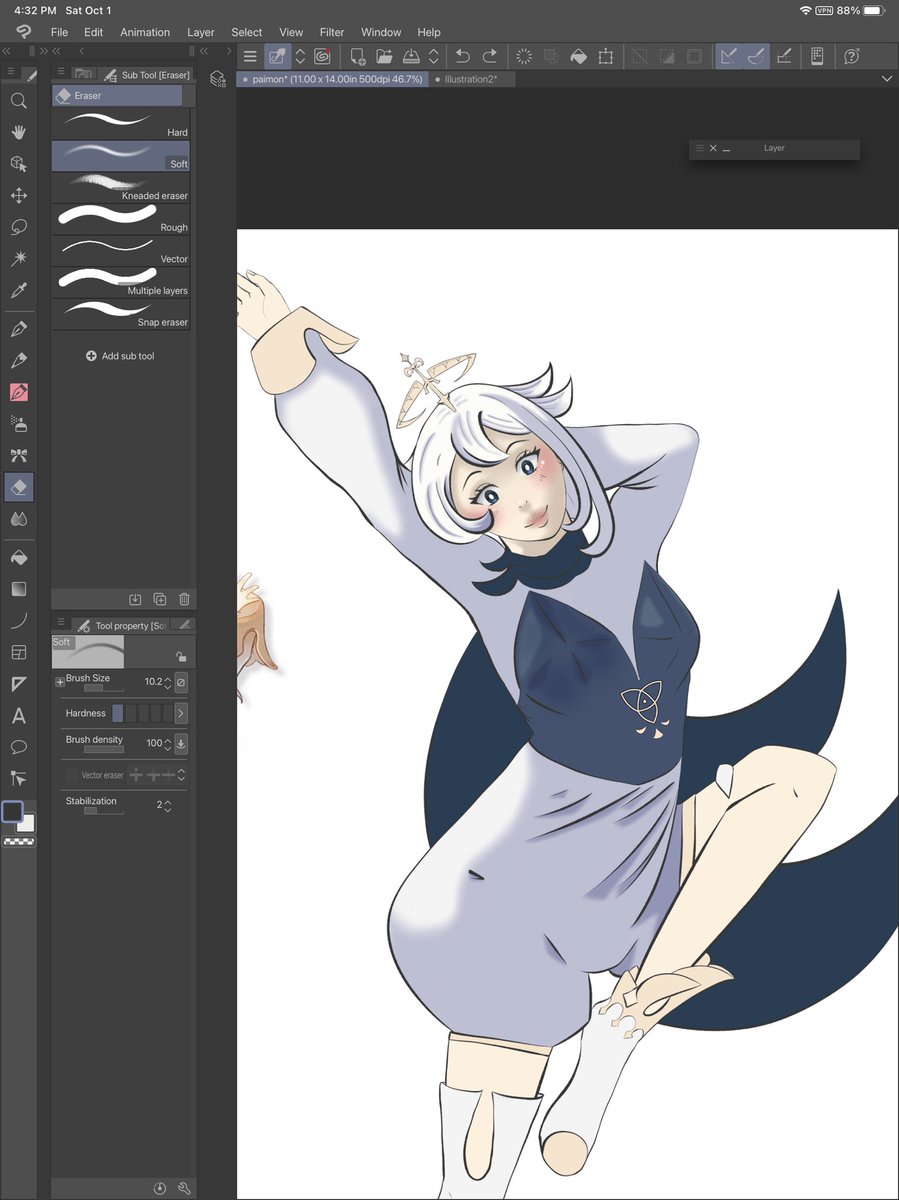This screenshot has height=1200, width=899.
Task: Open stepper arrows after Clip Studio icon
Action: (300, 57)
